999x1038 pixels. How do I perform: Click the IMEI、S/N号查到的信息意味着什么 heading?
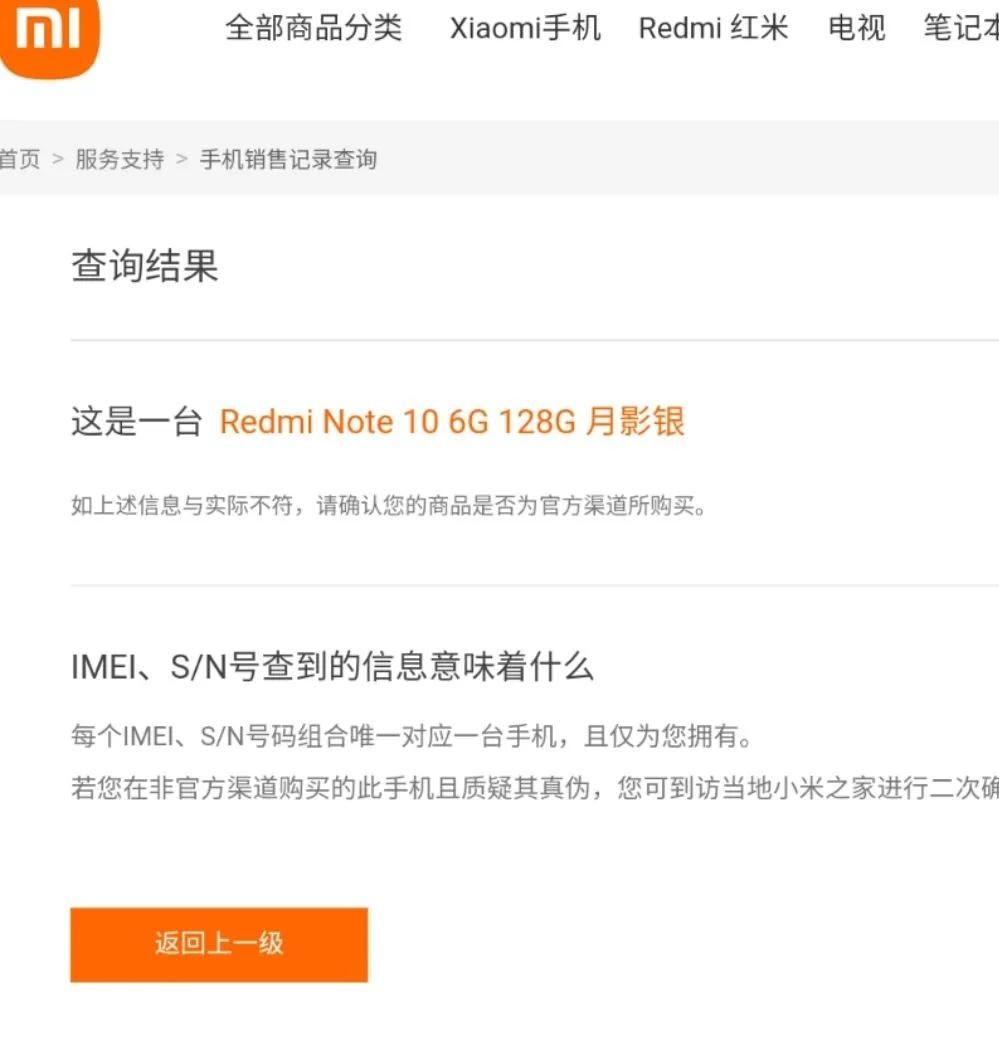[332, 667]
